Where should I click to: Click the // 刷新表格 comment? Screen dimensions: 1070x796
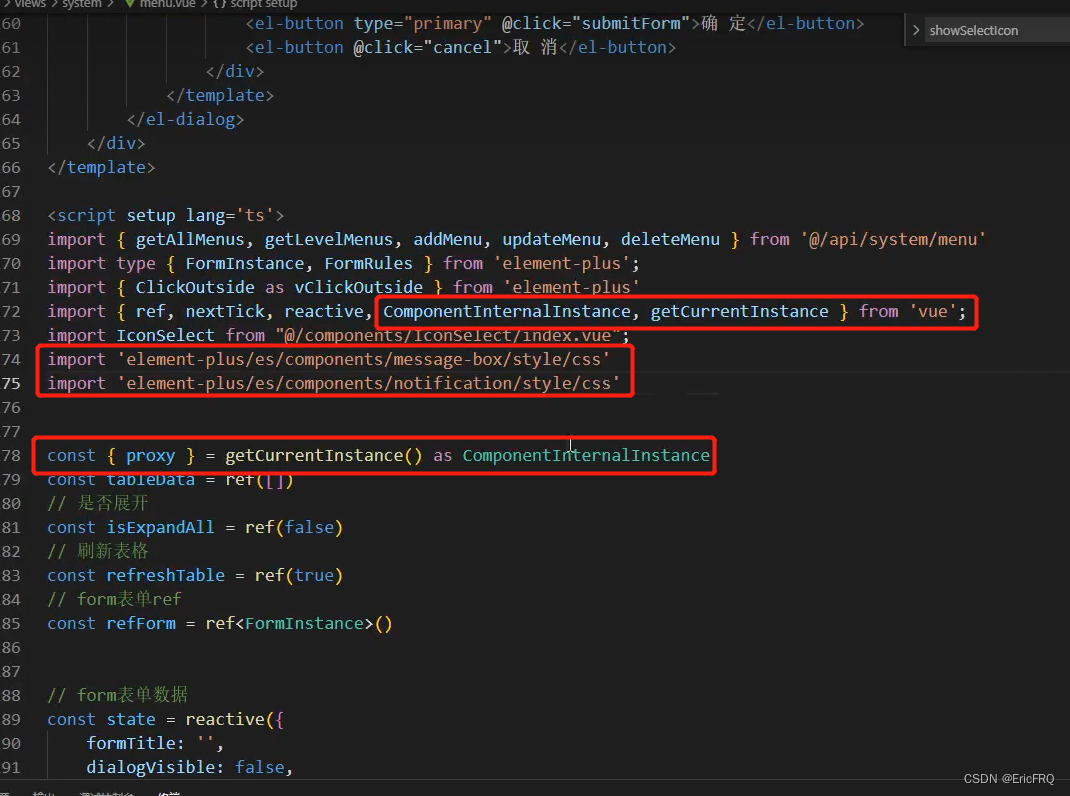click(98, 552)
